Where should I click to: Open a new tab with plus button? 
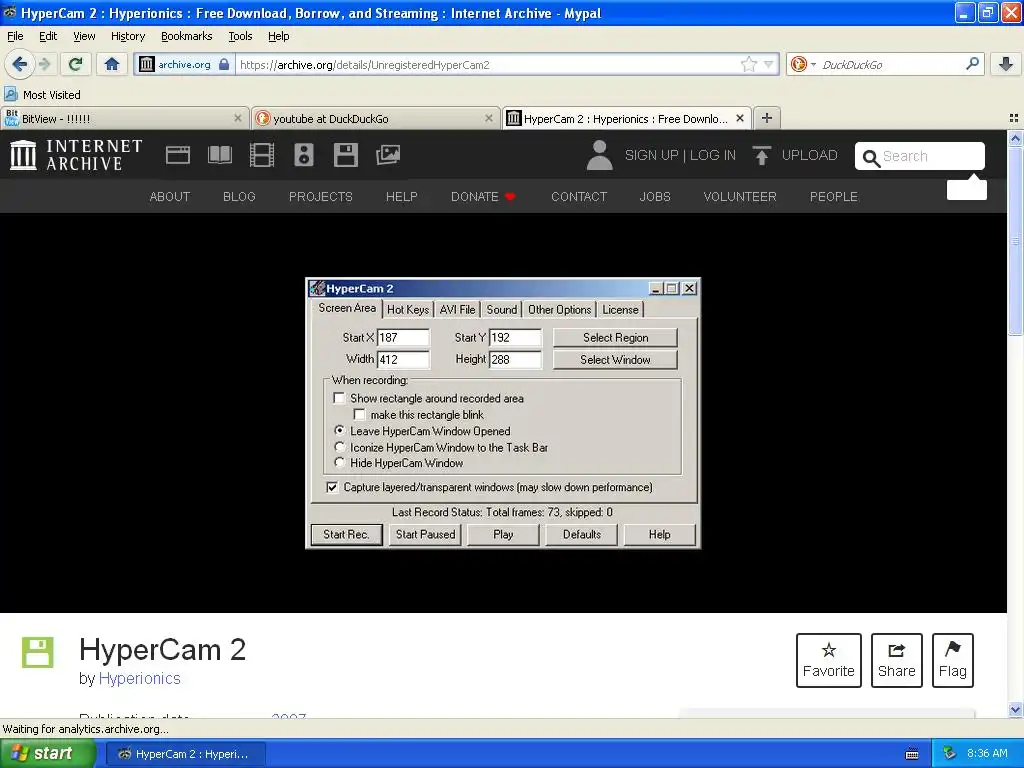point(767,118)
